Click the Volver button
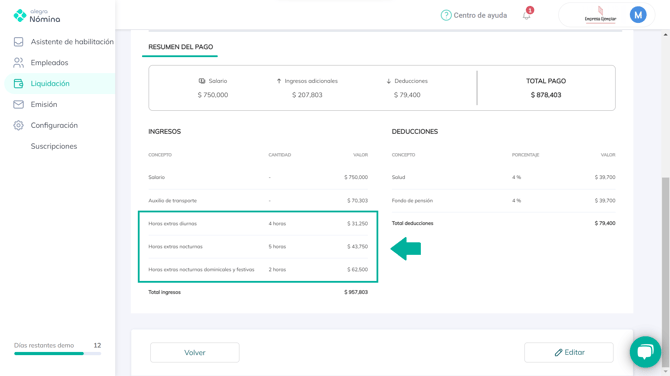 tap(195, 352)
